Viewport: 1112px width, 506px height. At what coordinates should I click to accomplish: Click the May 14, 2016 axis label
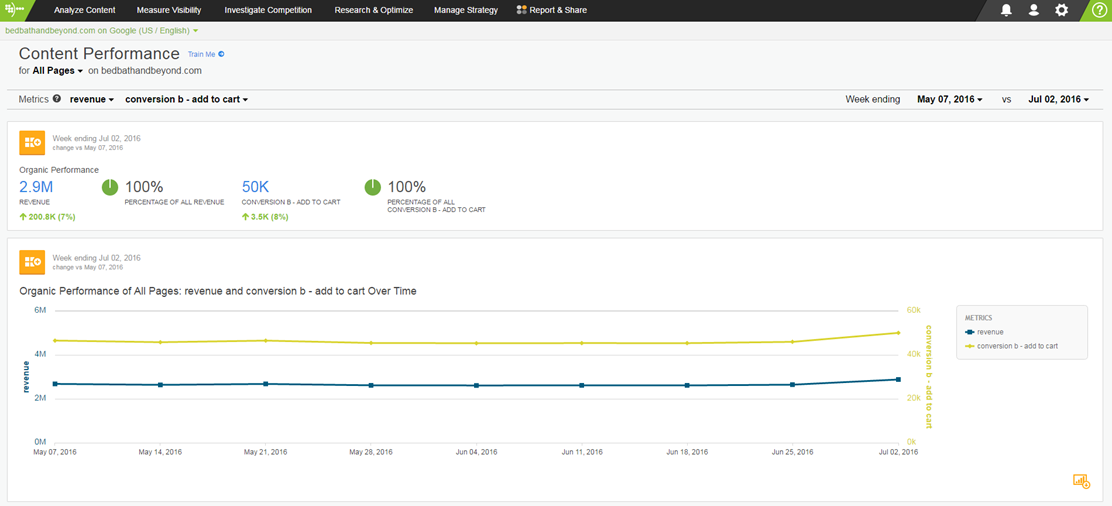coord(160,451)
